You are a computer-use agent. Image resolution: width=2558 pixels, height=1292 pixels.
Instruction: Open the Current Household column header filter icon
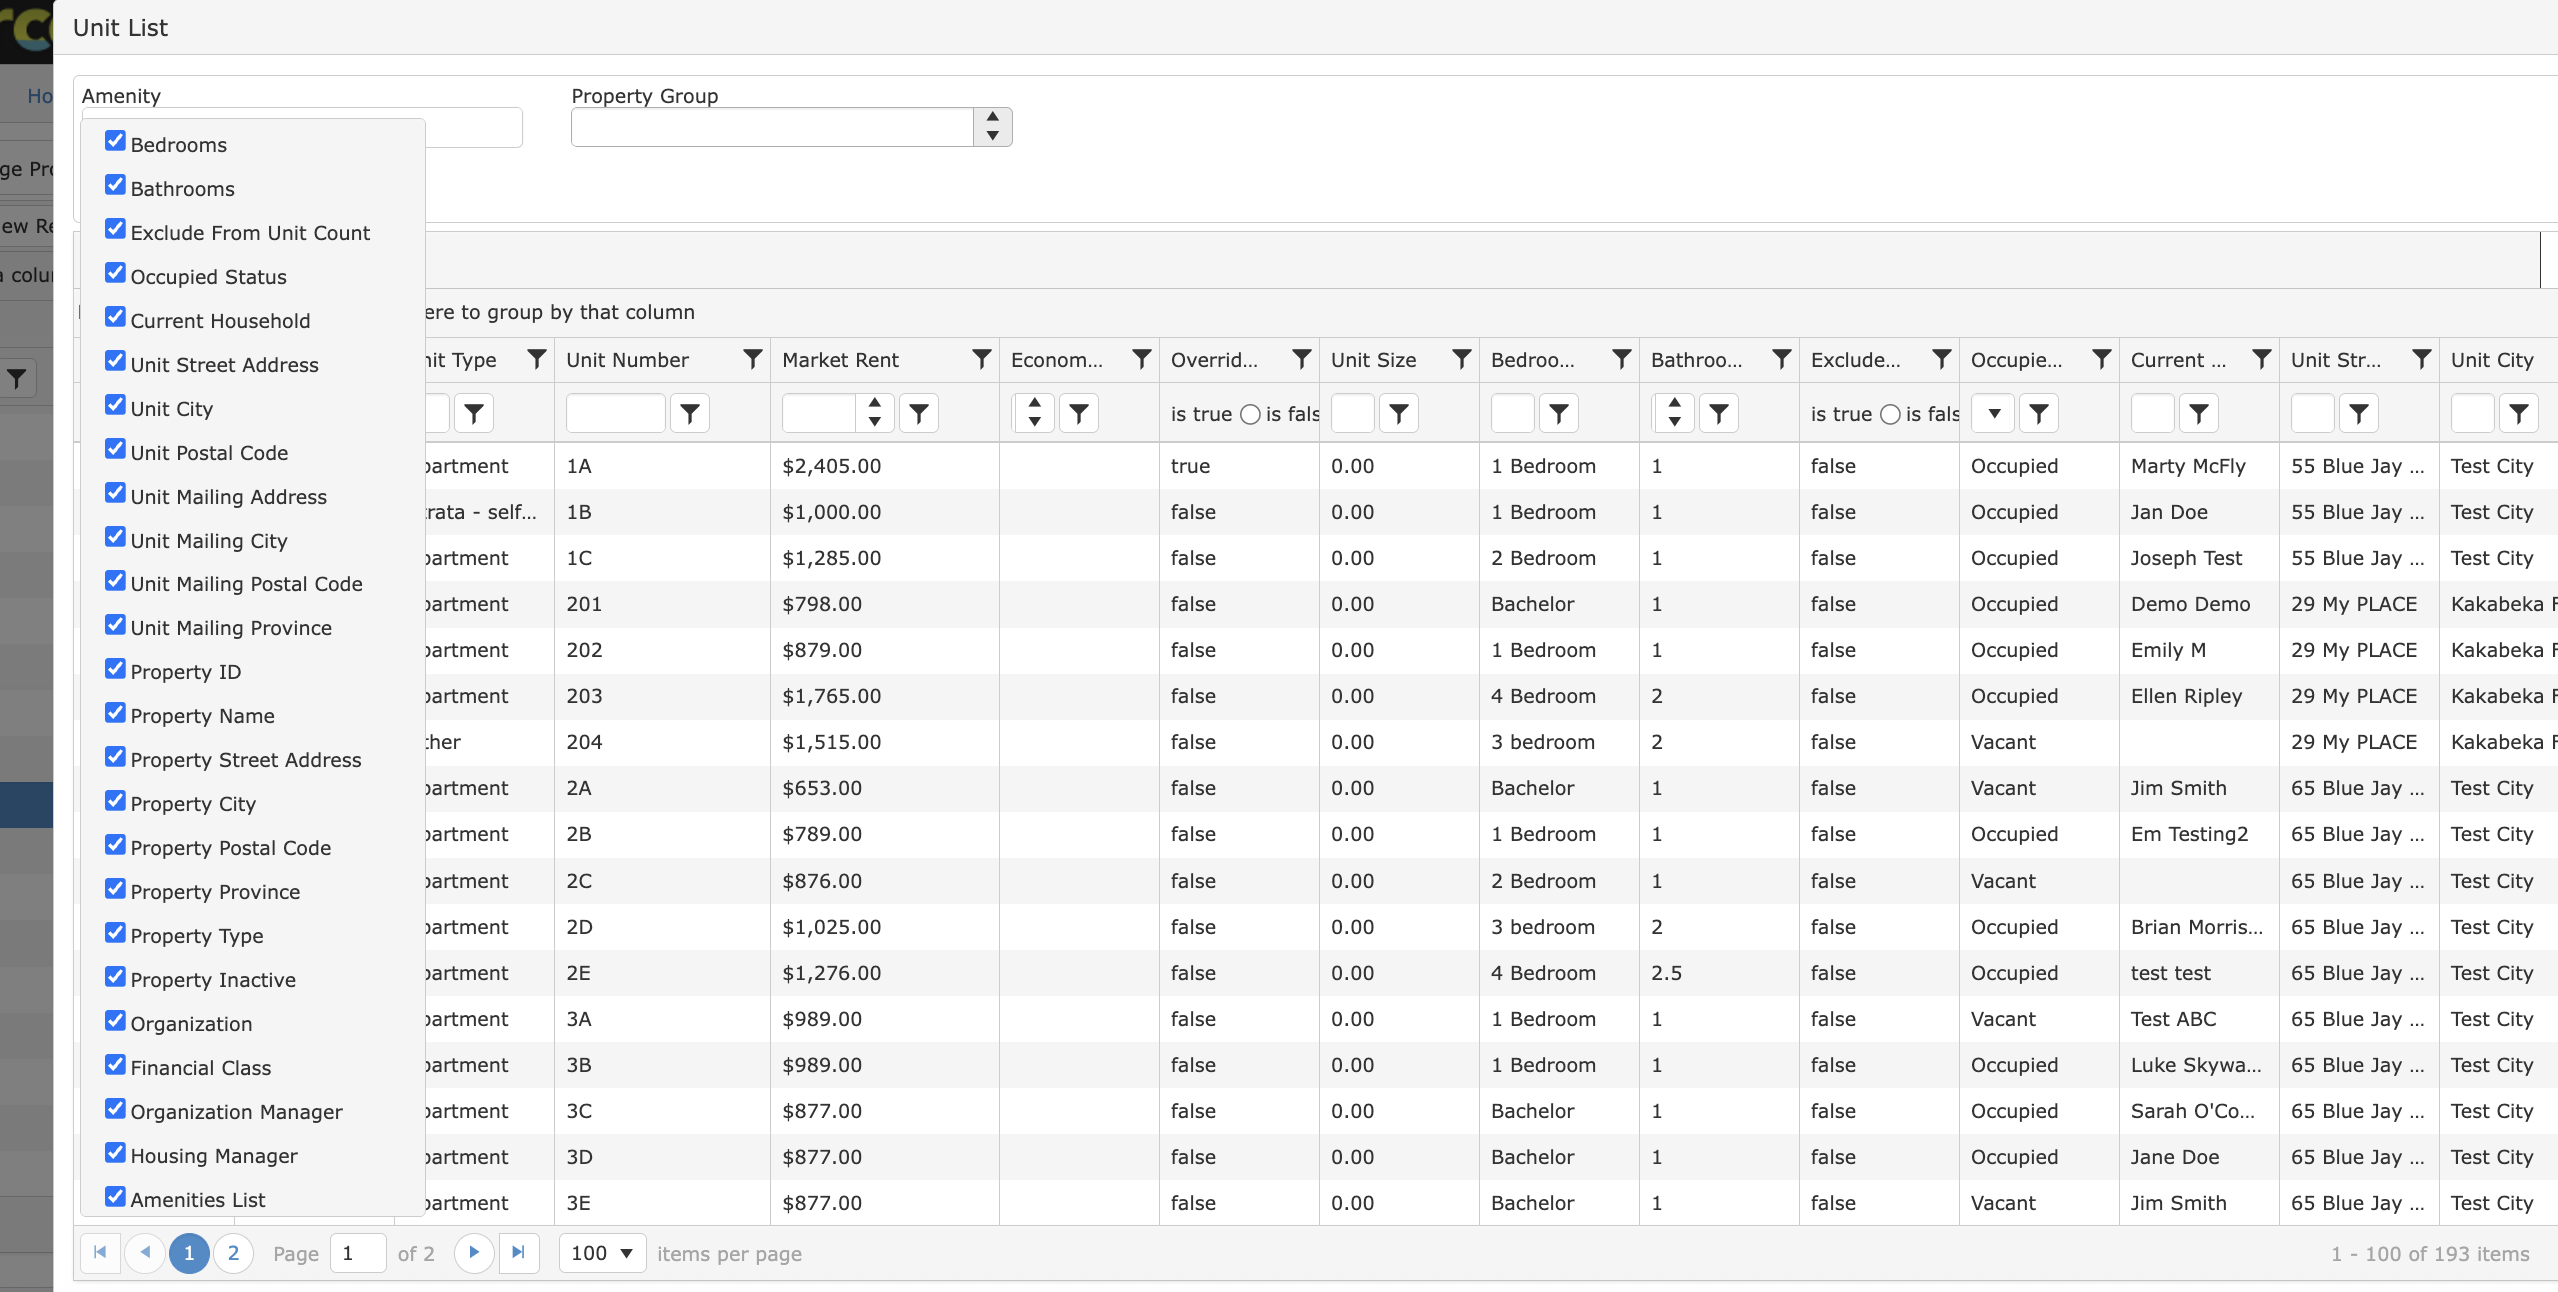click(x=2261, y=359)
